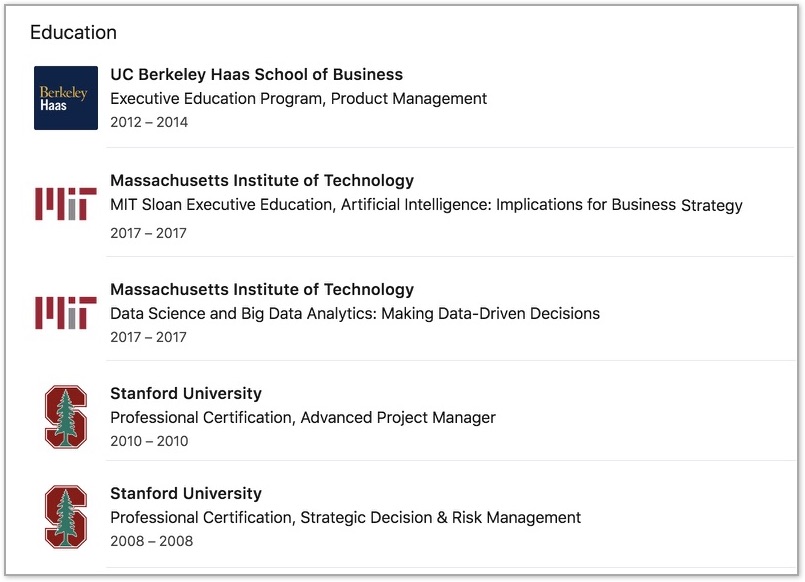Viewport: 805px width, 582px height.
Task: Click the 2012 – 2014 date range
Action: pyautogui.click(x=149, y=122)
